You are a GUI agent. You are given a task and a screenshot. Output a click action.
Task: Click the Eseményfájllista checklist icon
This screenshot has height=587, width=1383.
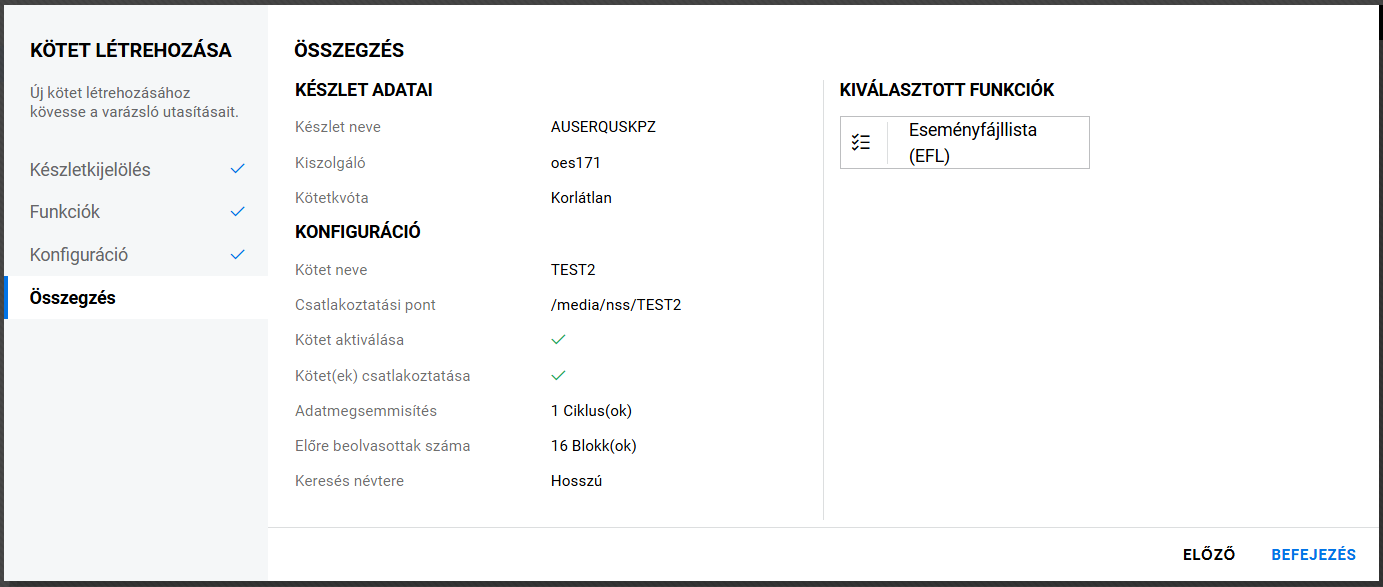861,143
